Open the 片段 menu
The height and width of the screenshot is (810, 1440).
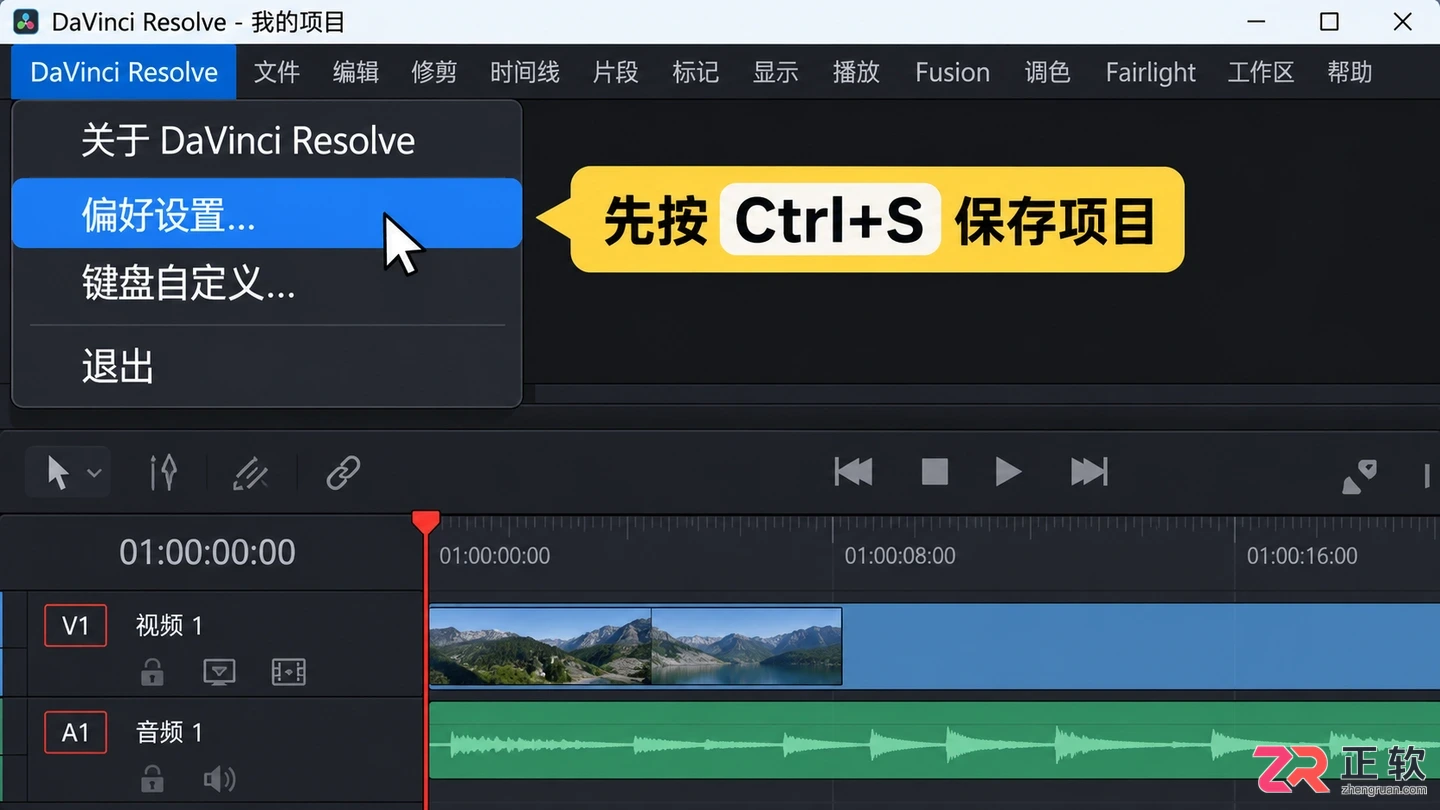coord(616,72)
